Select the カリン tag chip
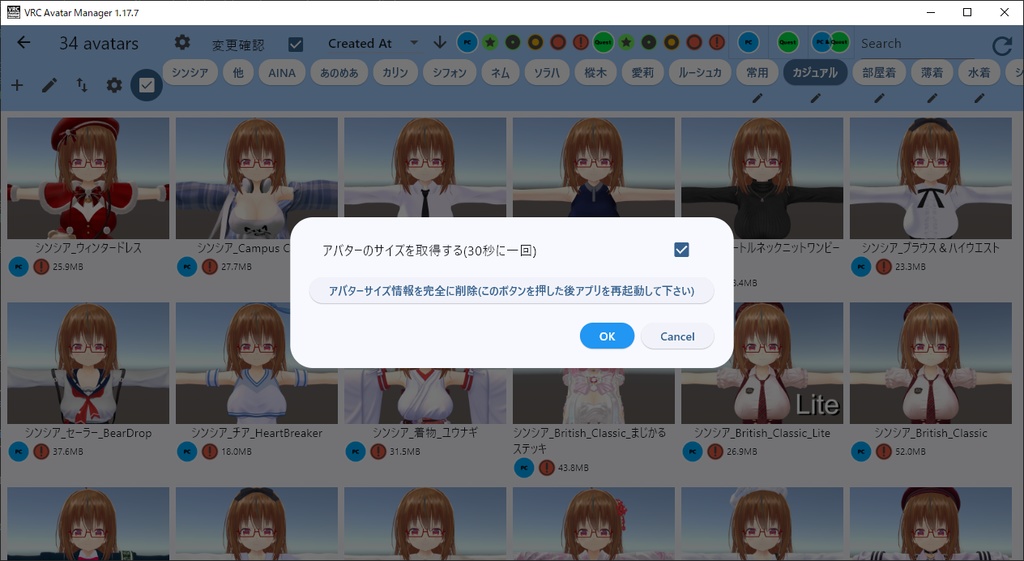Screen dimensions: 1024x561 (395, 72)
